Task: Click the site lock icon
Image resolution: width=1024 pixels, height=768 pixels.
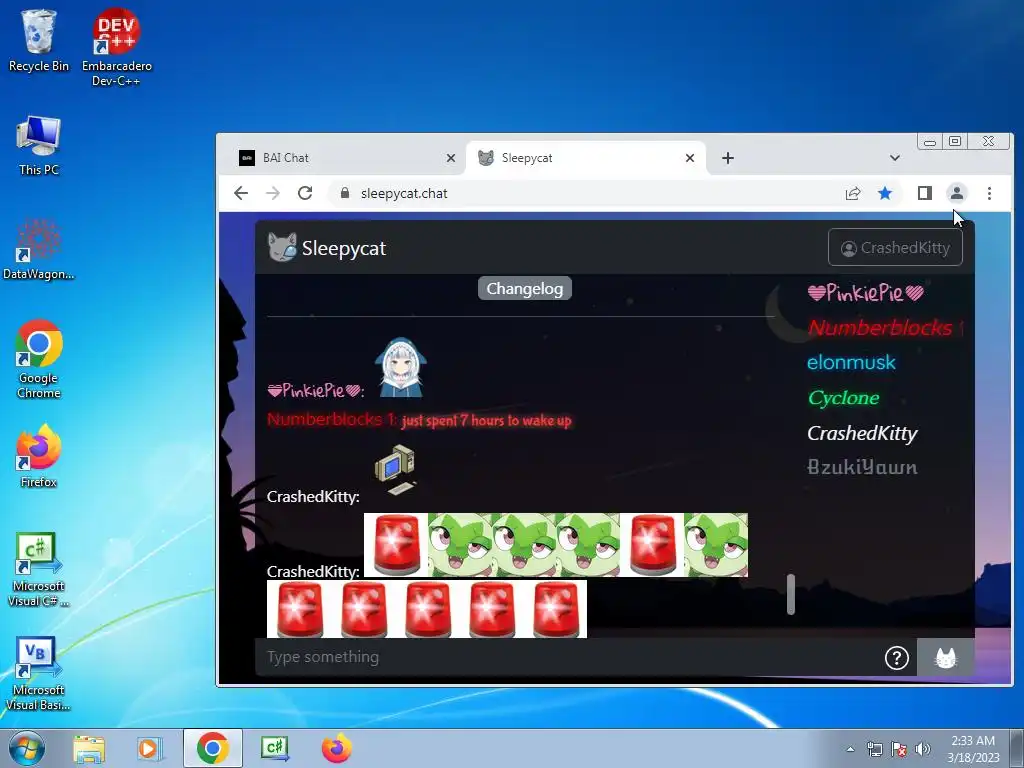Action: pos(345,193)
